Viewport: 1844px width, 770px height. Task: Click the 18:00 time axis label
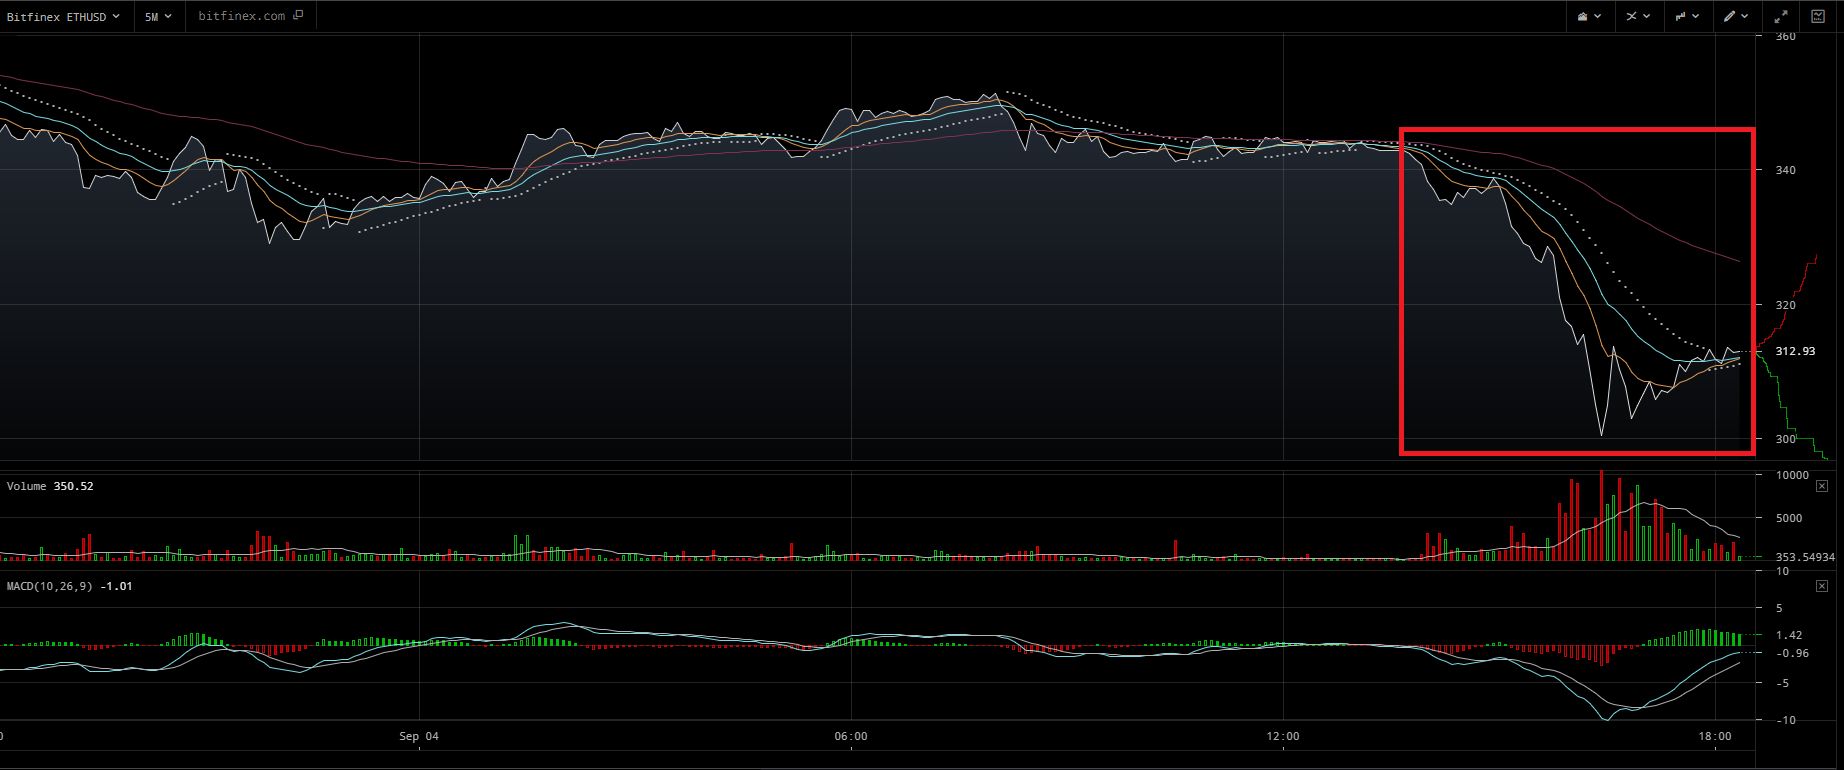[1715, 736]
